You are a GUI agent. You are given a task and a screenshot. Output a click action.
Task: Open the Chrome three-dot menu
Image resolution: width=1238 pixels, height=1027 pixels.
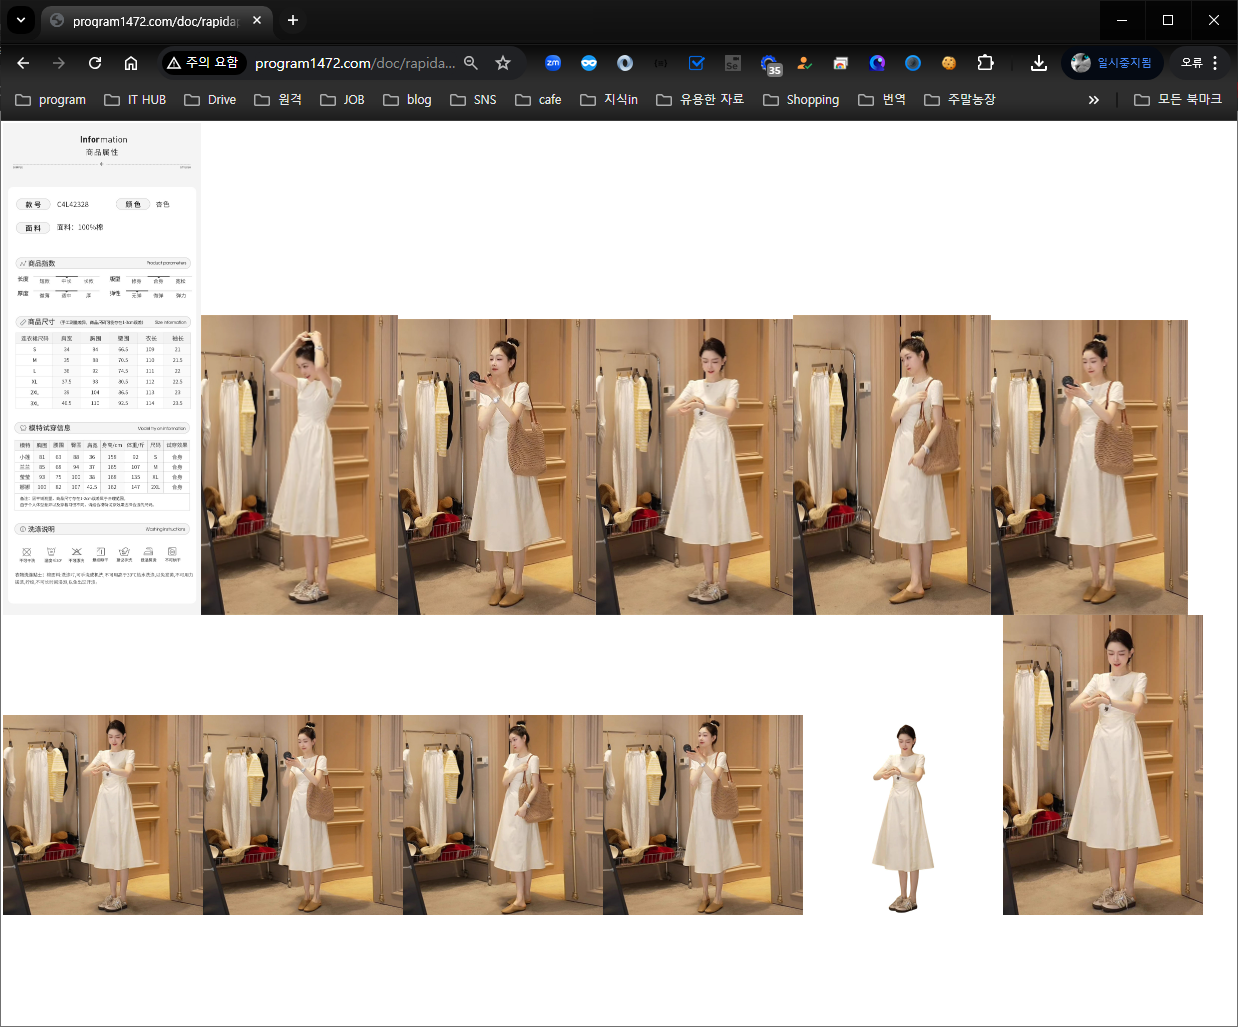click(x=1215, y=63)
